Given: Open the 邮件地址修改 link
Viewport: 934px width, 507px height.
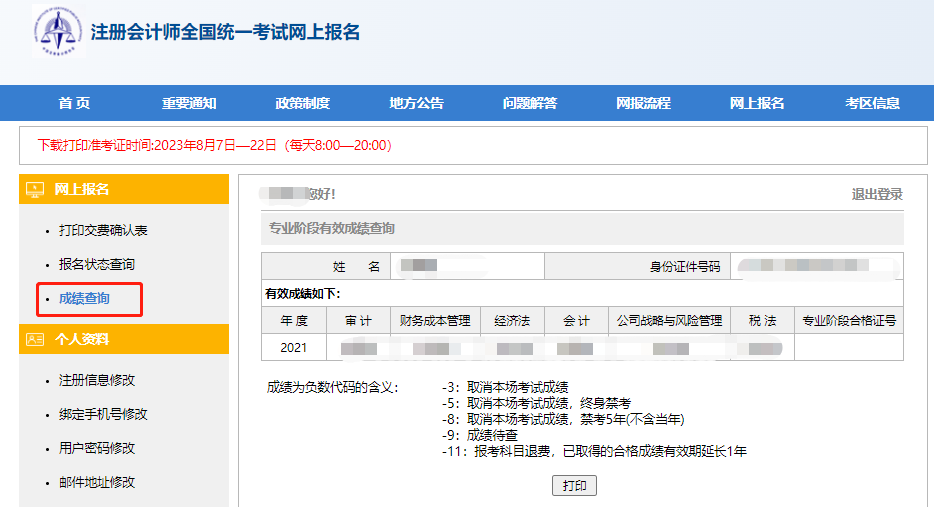Looking at the screenshot, I should (96, 482).
